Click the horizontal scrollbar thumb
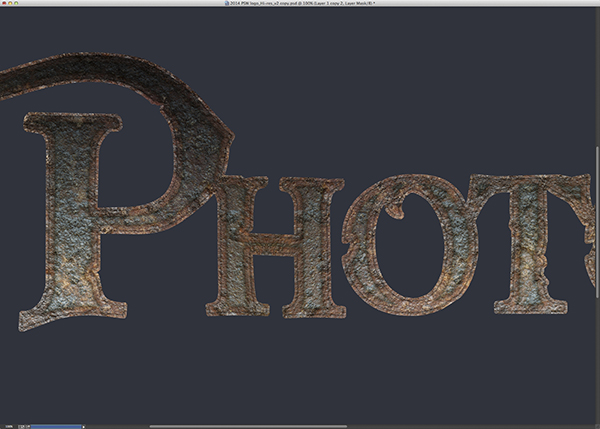The image size is (600, 429). [x=250, y=425]
